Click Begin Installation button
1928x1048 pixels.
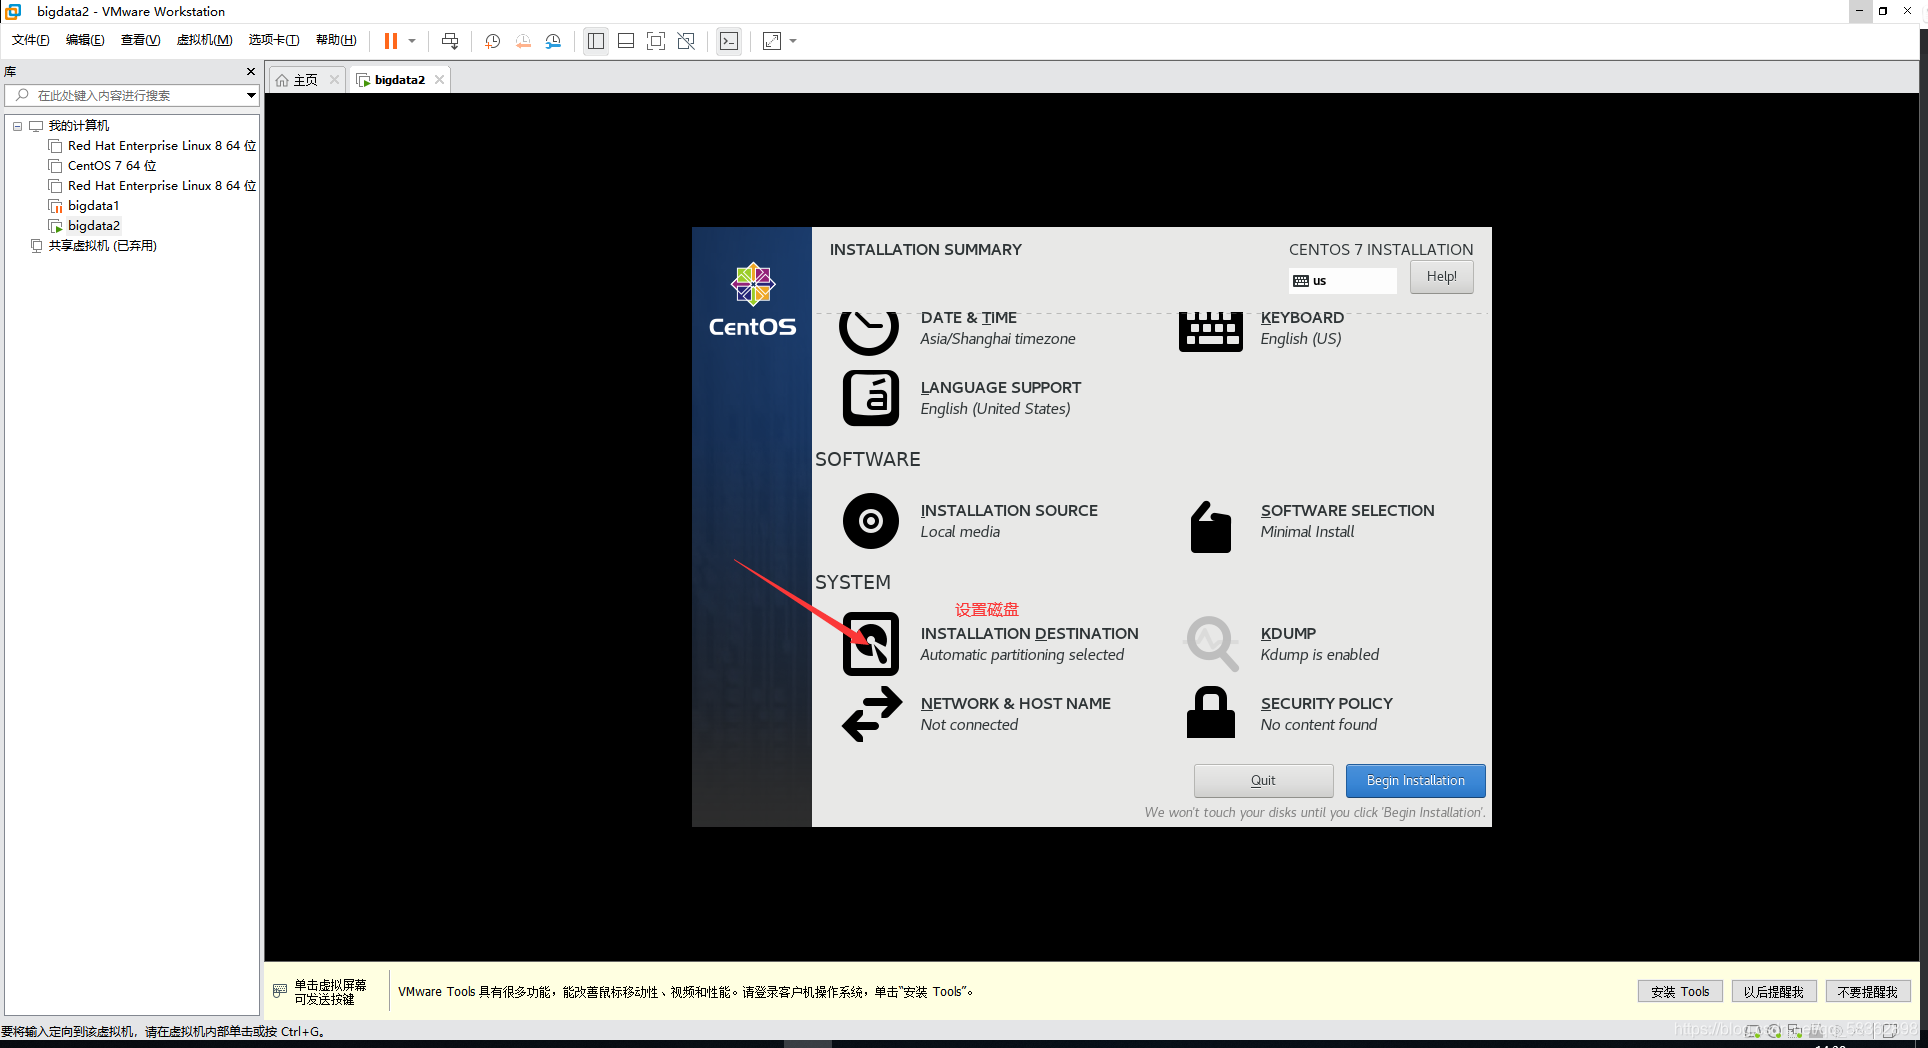tap(1415, 781)
